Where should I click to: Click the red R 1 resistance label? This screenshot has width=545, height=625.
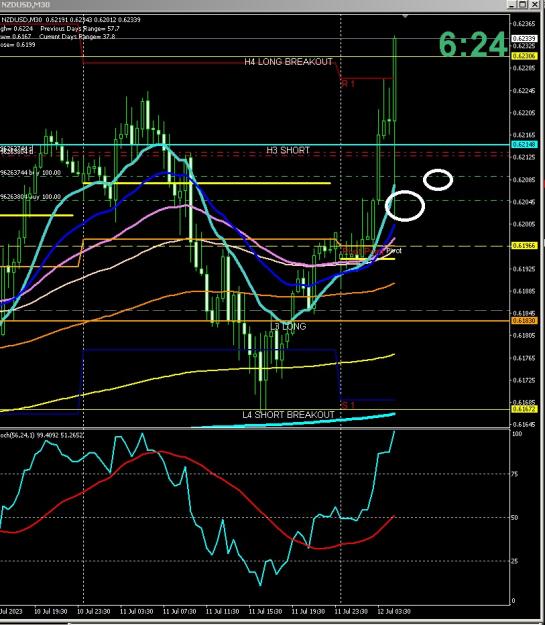point(348,84)
